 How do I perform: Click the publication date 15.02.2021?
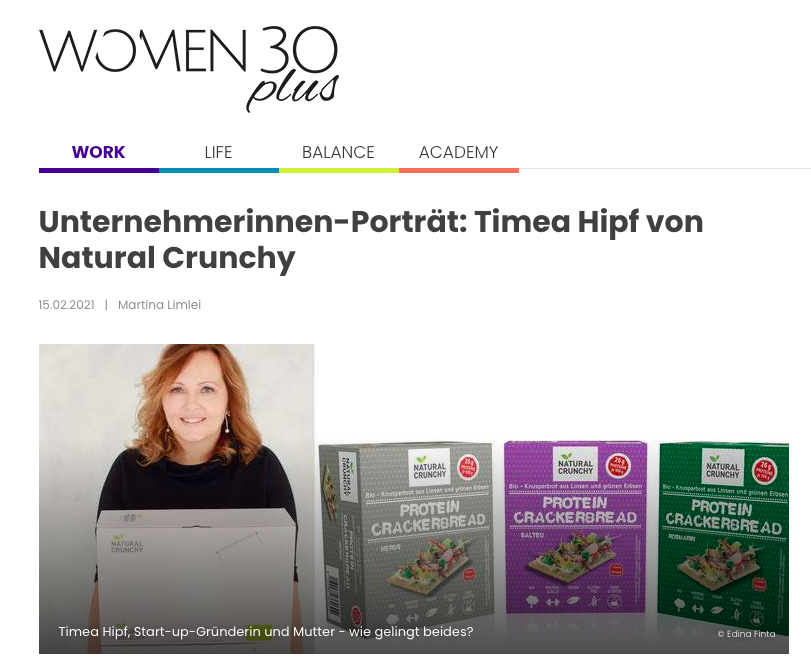(67, 305)
